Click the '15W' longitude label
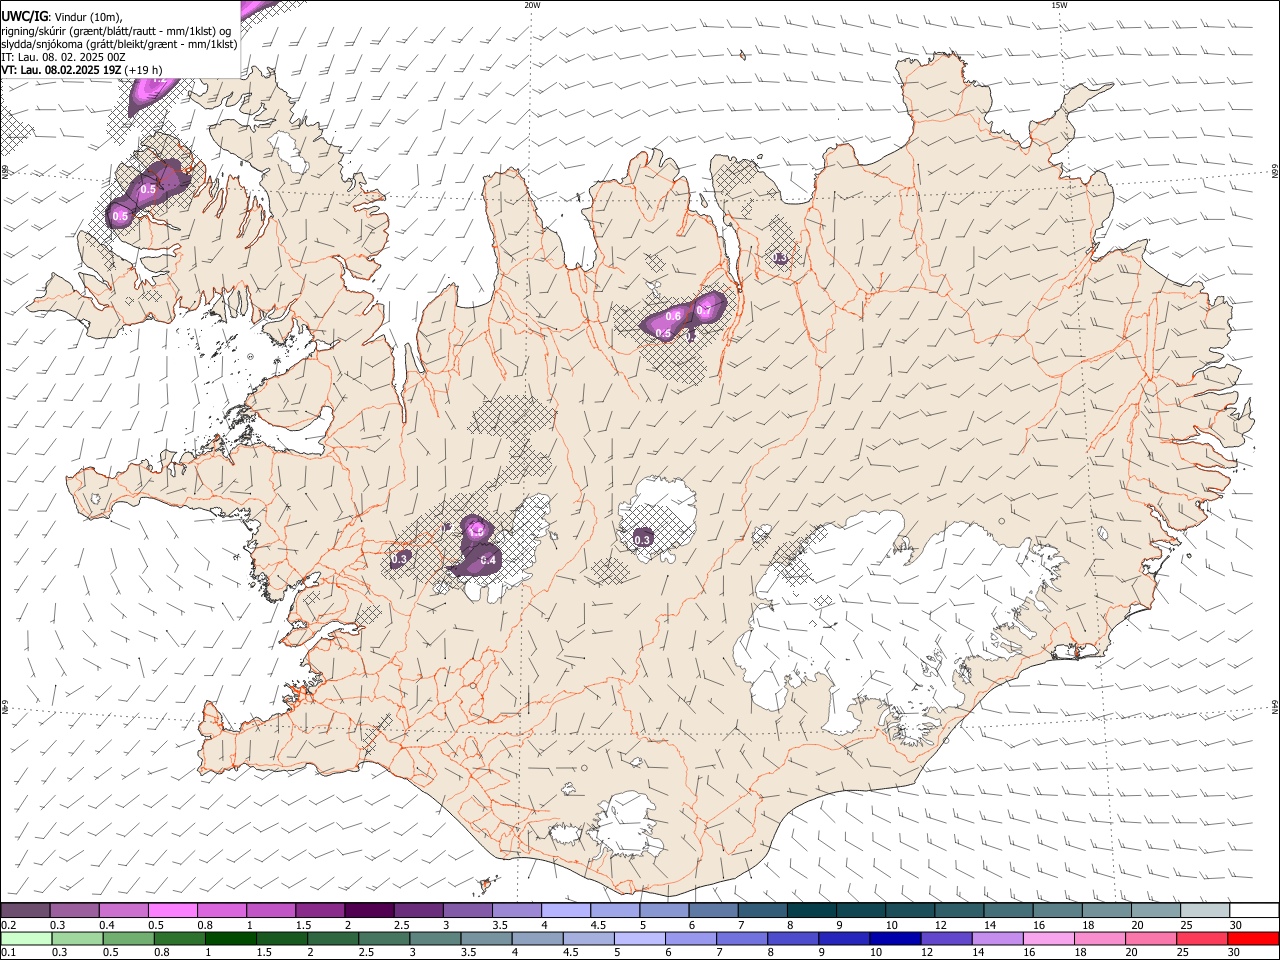The image size is (1280, 960). (x=1059, y=5)
